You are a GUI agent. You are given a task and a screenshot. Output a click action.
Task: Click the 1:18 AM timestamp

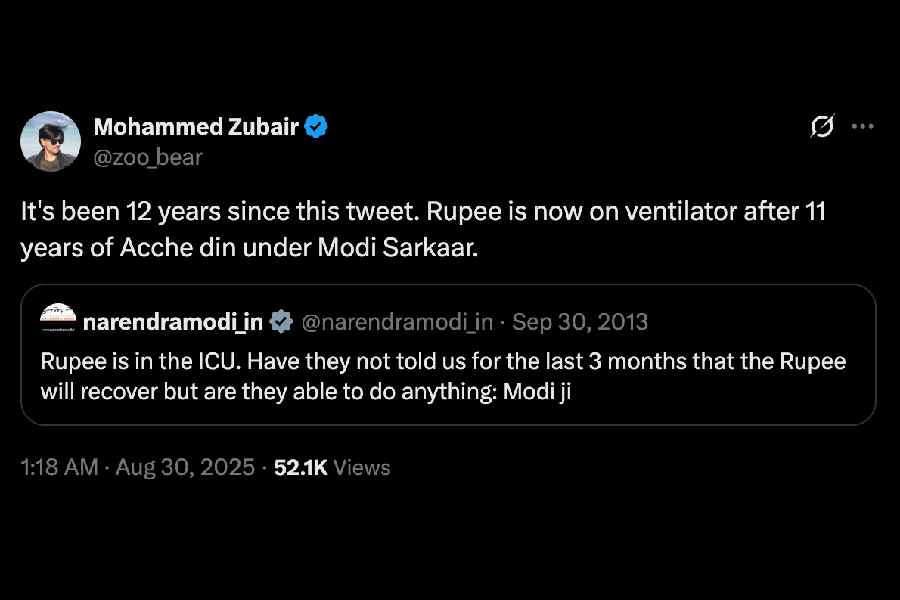(59, 467)
